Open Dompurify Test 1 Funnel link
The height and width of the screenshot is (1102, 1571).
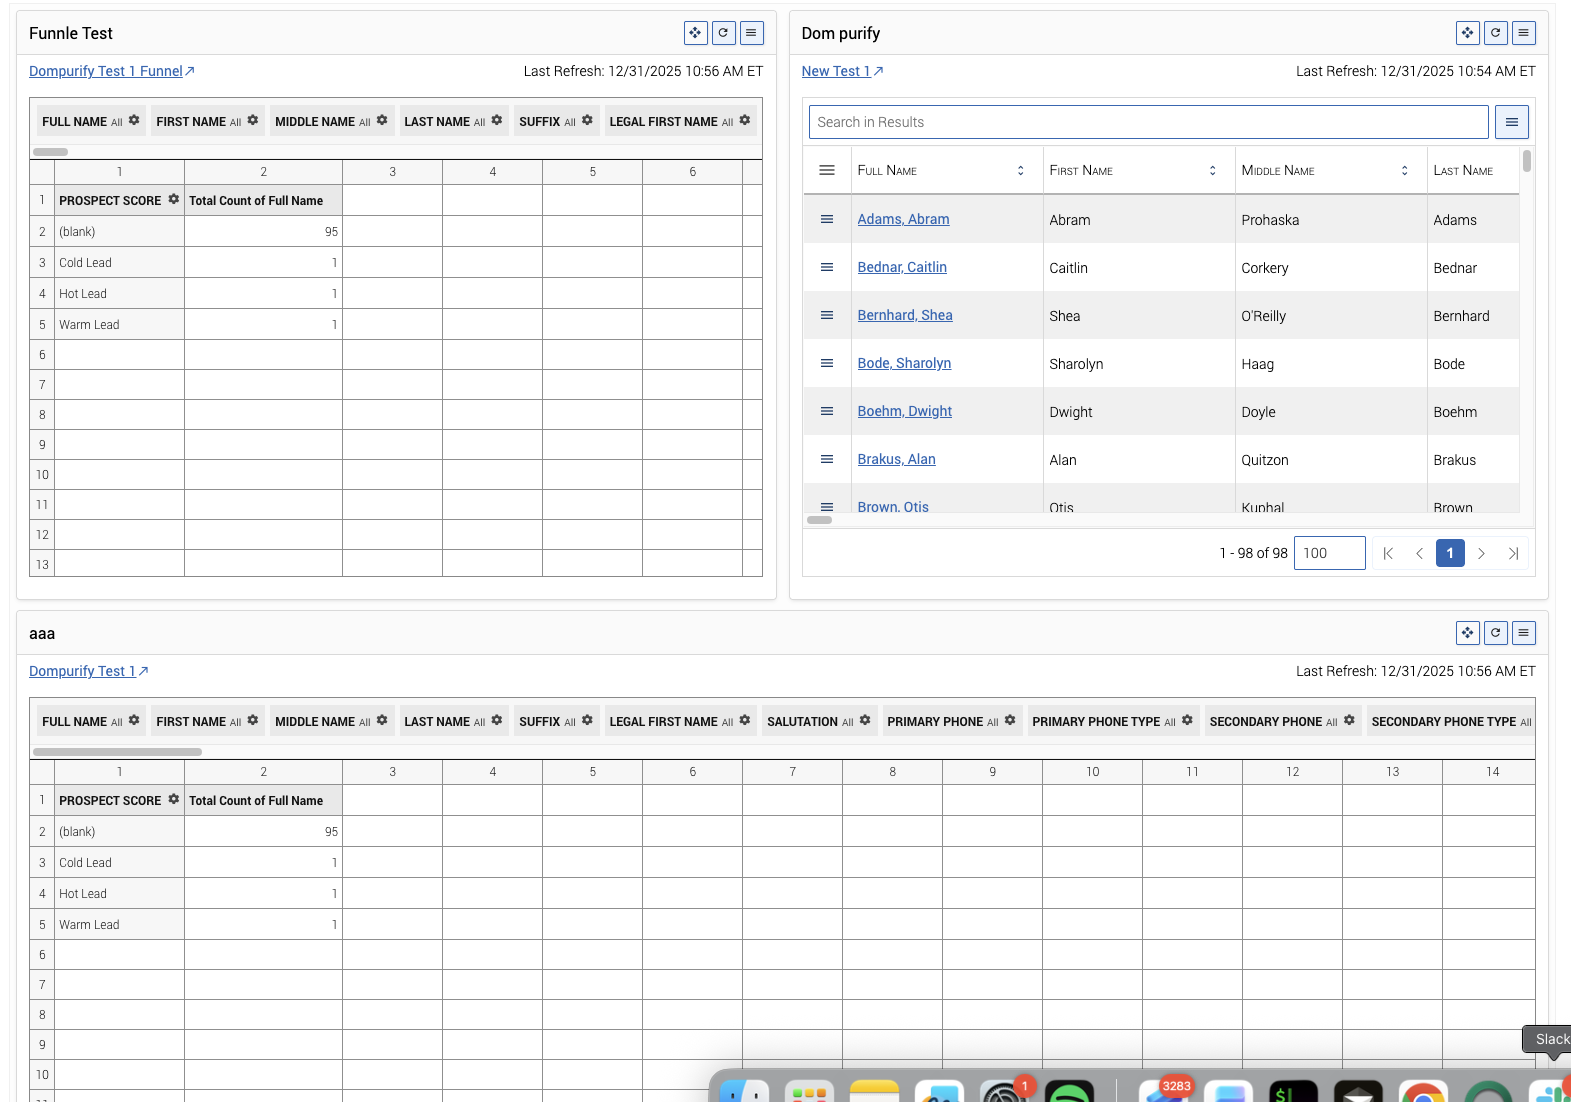pos(106,71)
